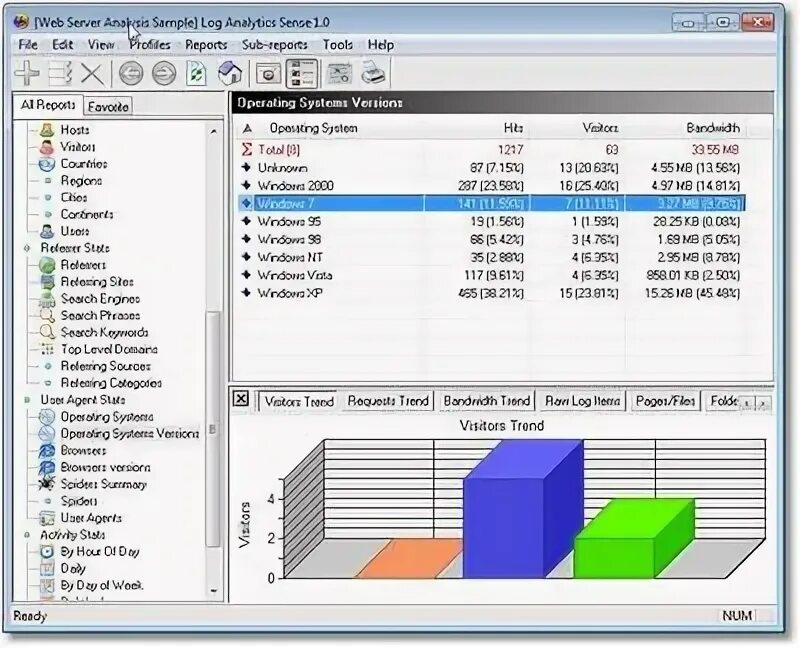This screenshot has height=648, width=800.
Task: Click the tab strip scroll right arrow
Action: [763, 404]
